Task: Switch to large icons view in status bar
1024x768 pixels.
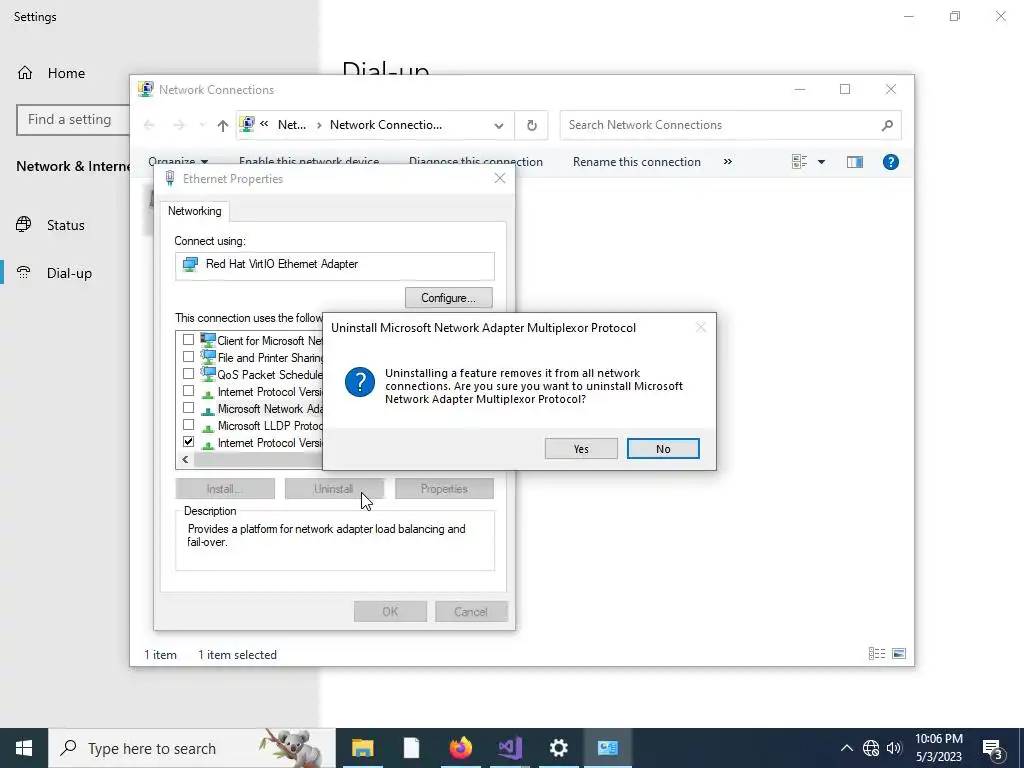Action: click(x=899, y=654)
